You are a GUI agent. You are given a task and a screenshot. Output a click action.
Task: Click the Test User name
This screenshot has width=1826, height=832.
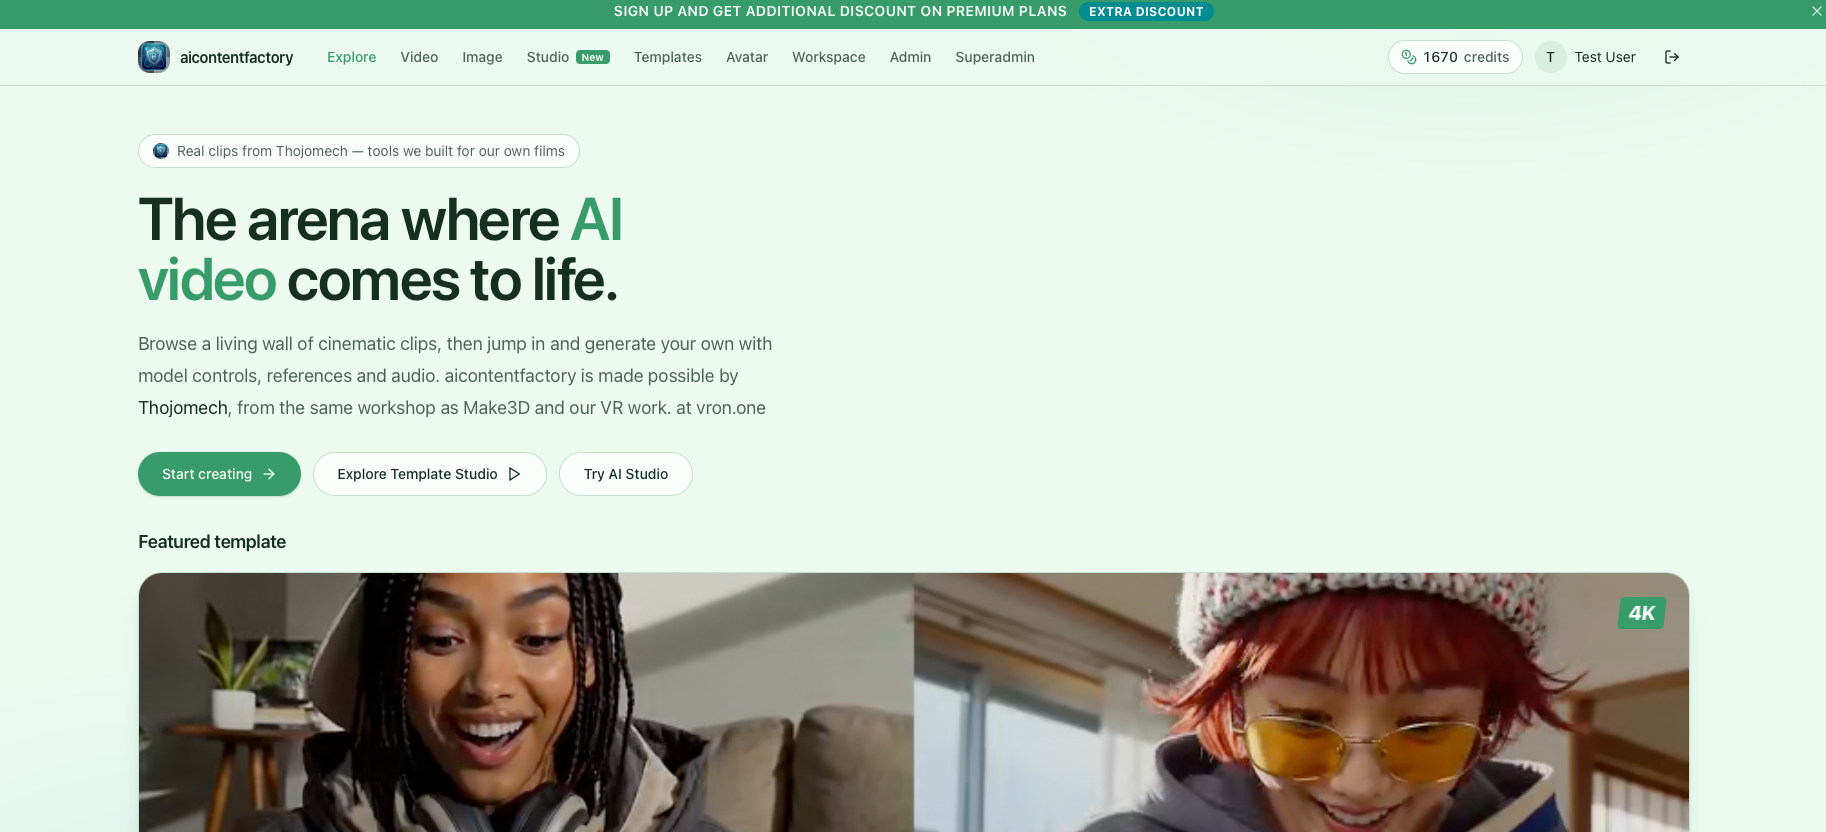click(1605, 57)
